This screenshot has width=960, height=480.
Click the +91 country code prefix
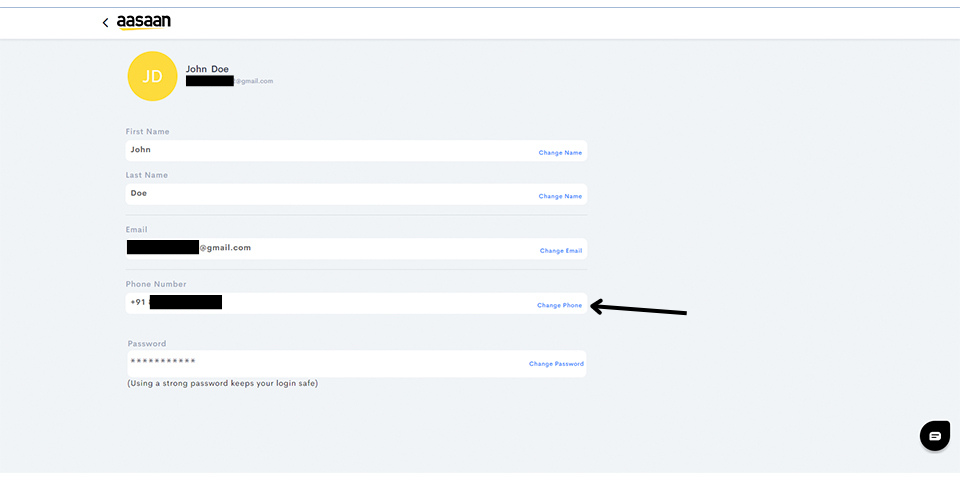click(x=137, y=302)
